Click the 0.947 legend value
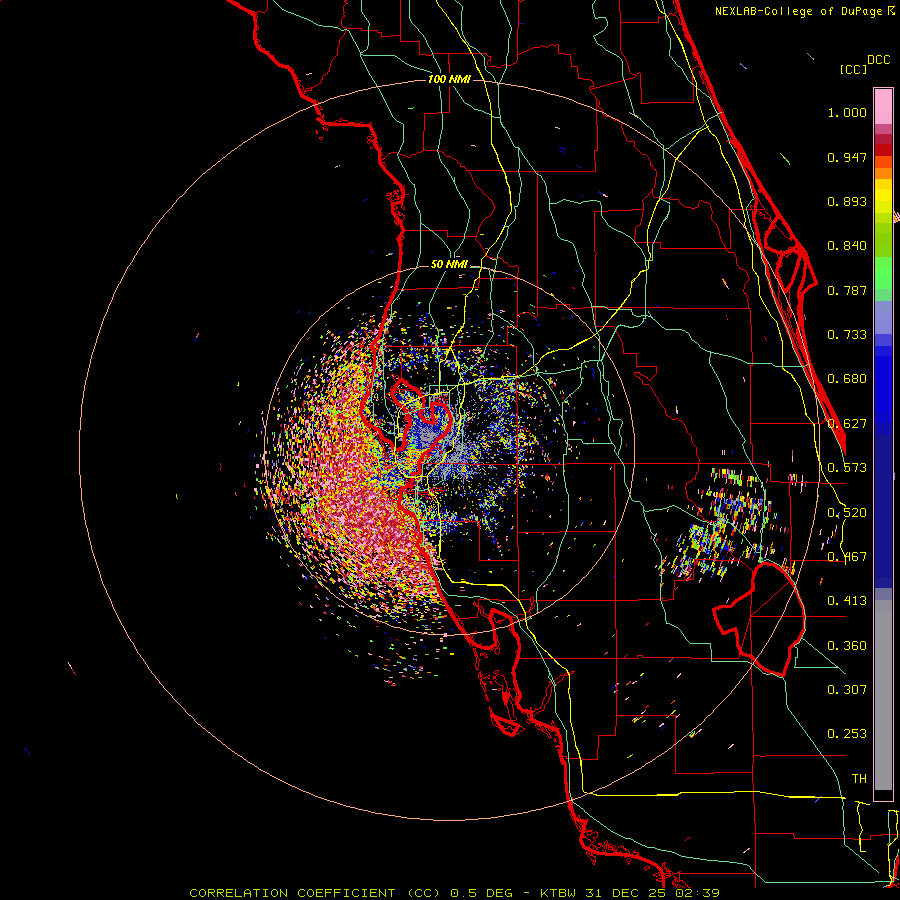 tap(847, 157)
